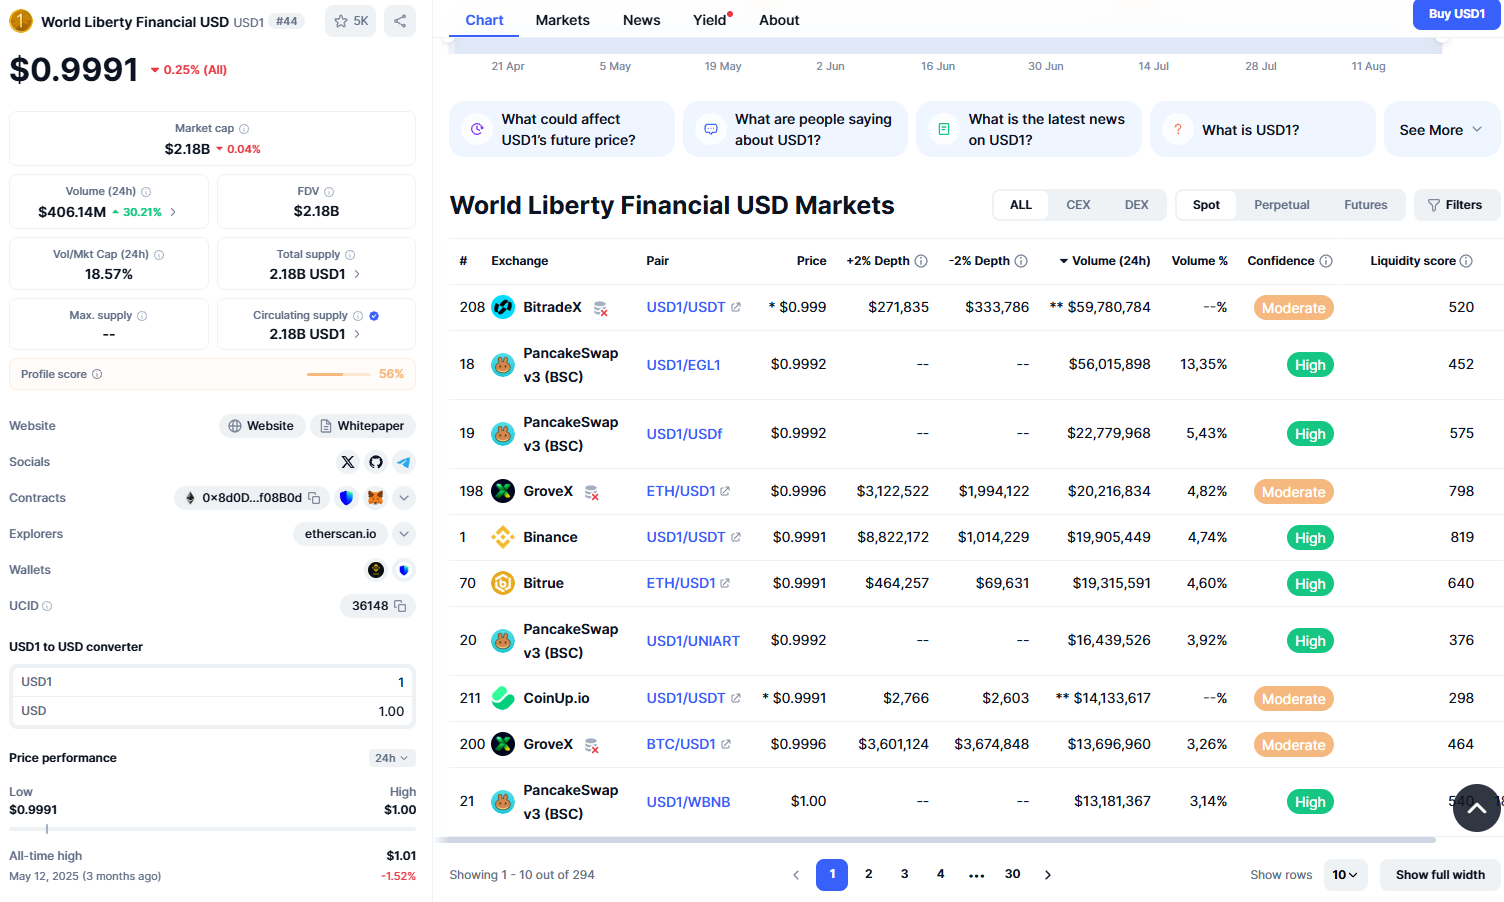The height and width of the screenshot is (902, 1504).
Task: Open the 24h price performance dropdown
Action: click(x=391, y=758)
